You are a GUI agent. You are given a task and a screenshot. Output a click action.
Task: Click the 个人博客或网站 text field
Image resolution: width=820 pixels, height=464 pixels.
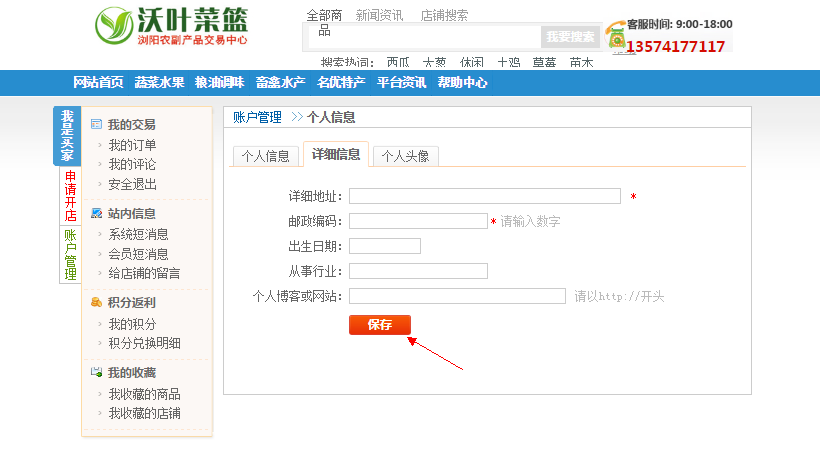click(x=457, y=296)
